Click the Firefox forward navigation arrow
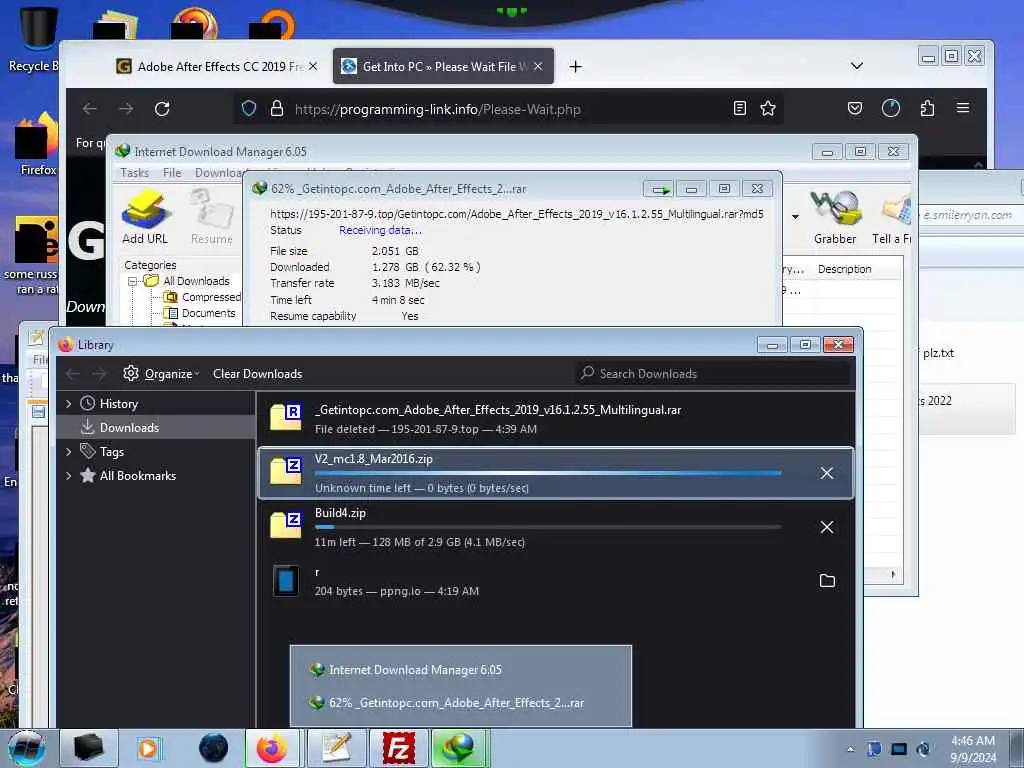Screen dimensions: 1024x768 click(126, 108)
